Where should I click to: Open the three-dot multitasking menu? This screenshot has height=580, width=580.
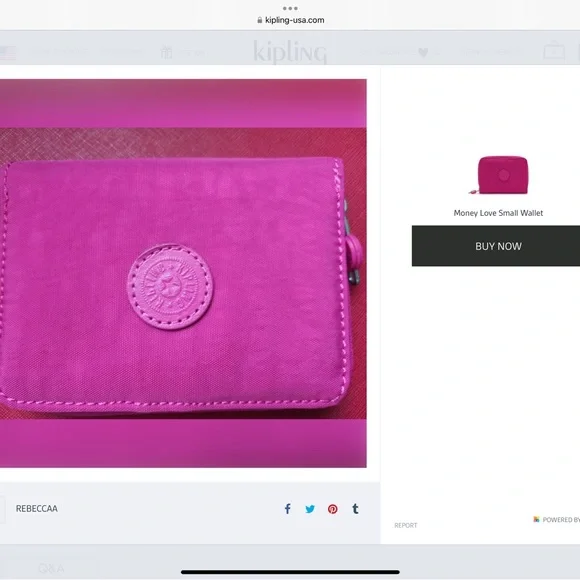[290, 8]
